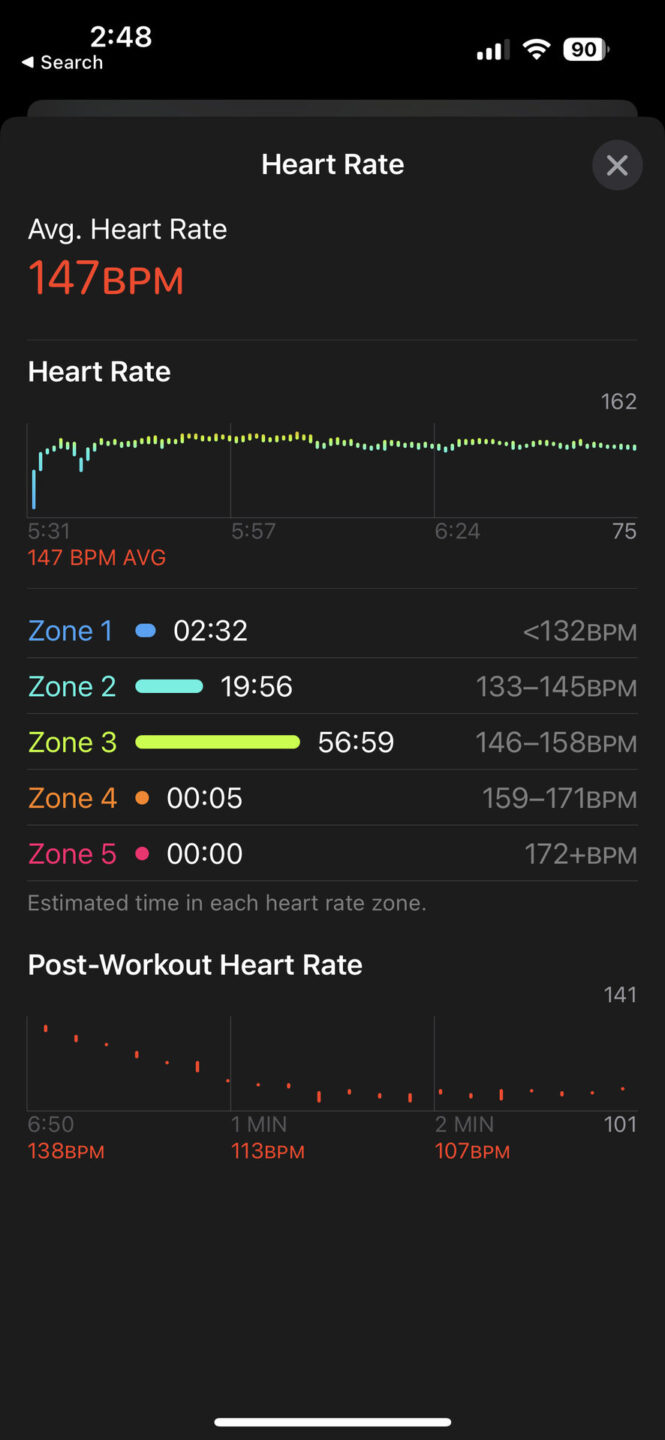Expand the Post-Workout Heart Rate section
Viewport: 665px width, 1440px height.
pos(332,1060)
